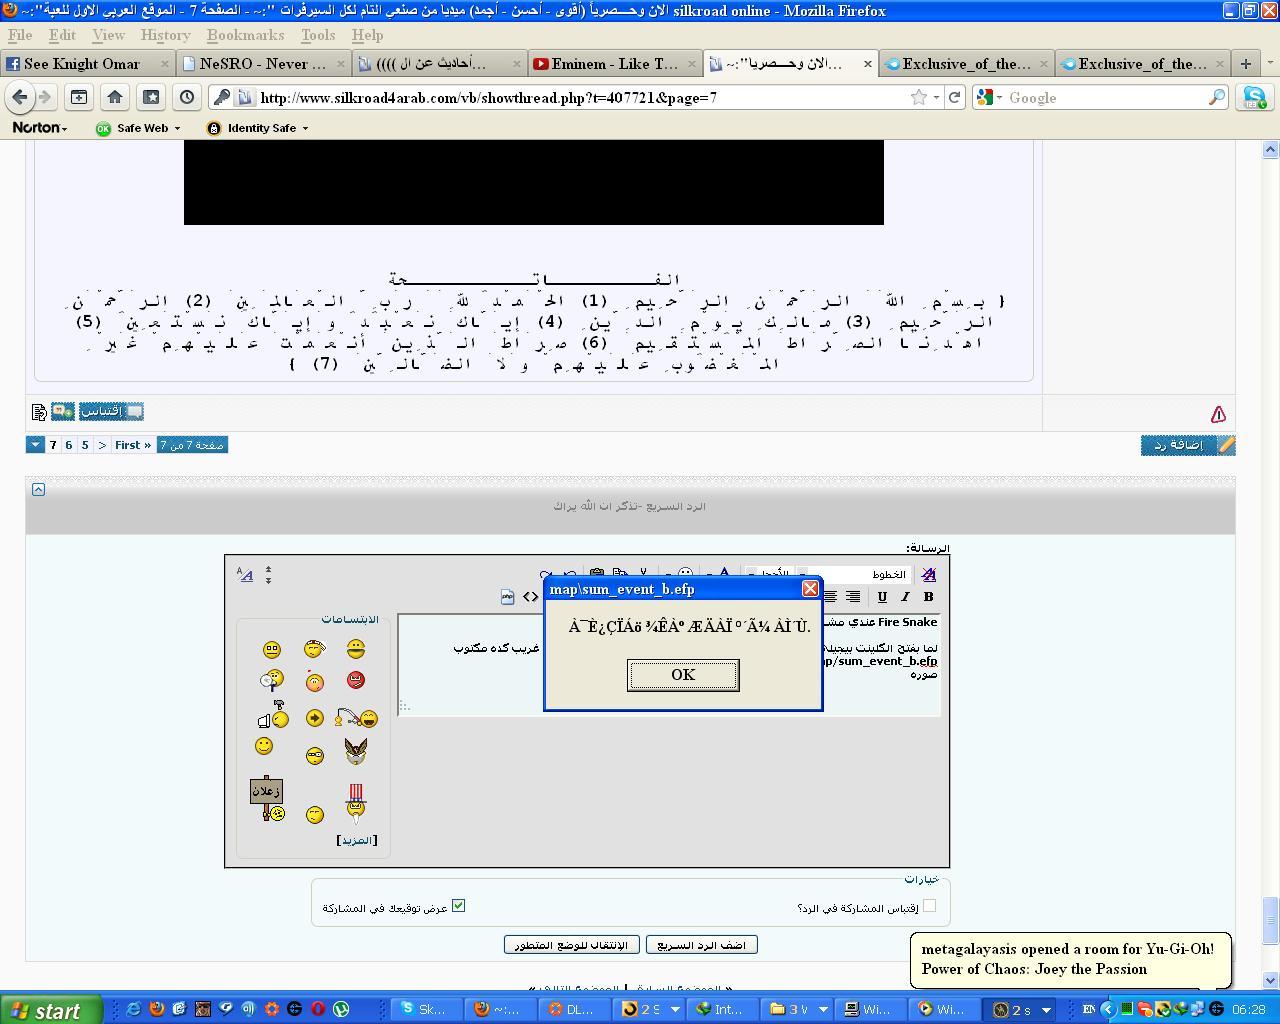Open the File menu
Screen dimensions: 1280x1024
pyautogui.click(x=20, y=35)
